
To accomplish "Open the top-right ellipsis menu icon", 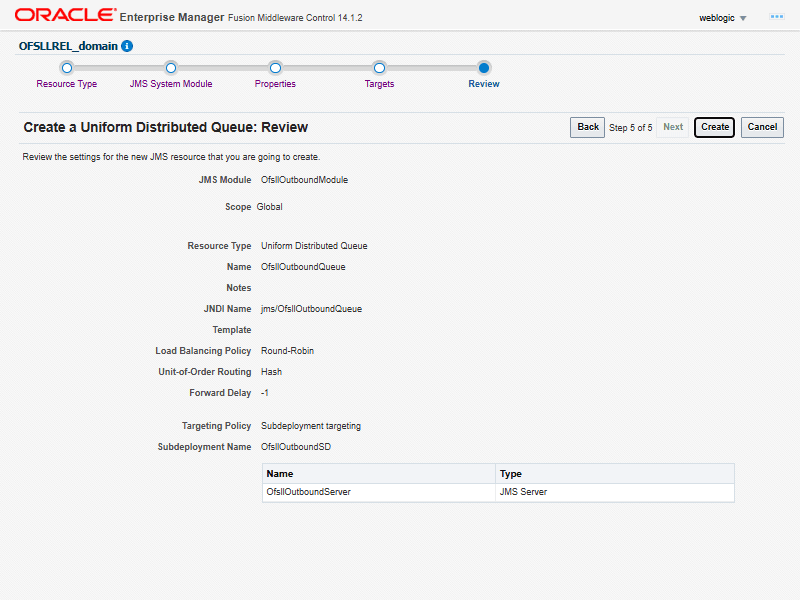I will 776,17.
